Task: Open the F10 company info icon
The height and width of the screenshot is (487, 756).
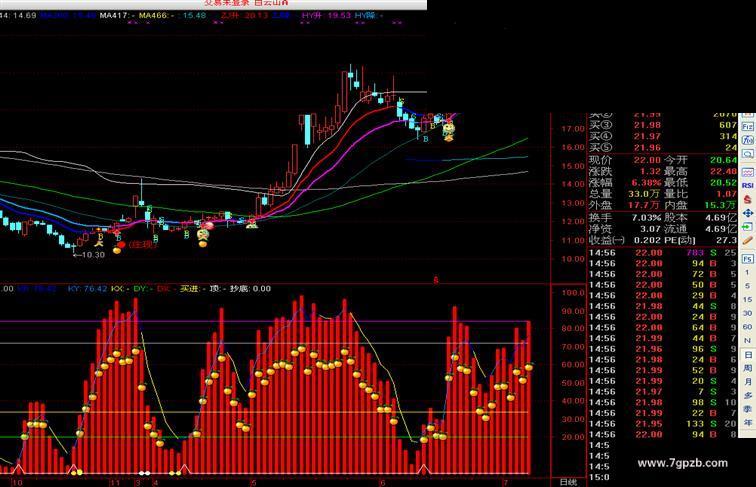Action: 747,126
